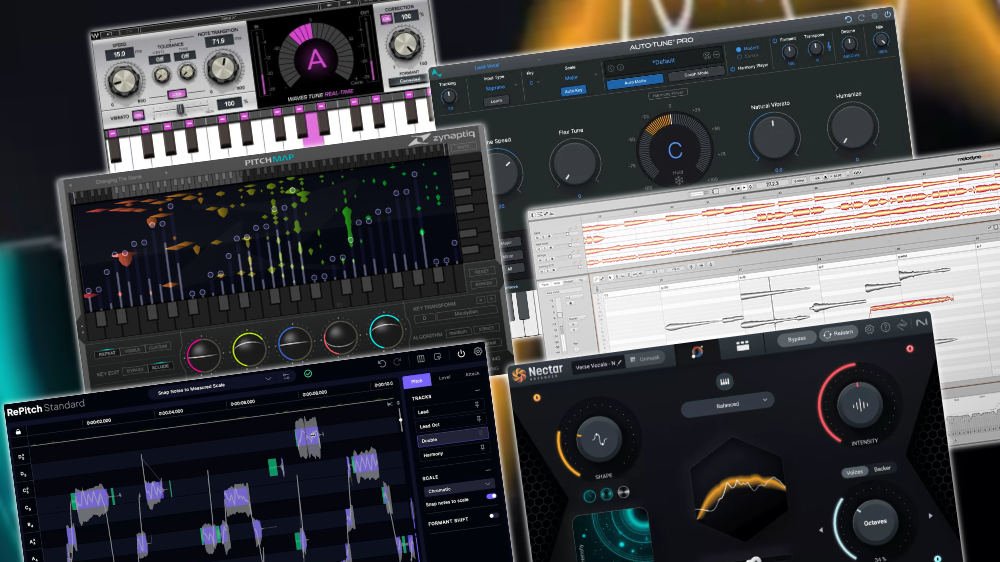Select Nectar Backer tab
Image resolution: width=1000 pixels, height=562 pixels.
tap(882, 469)
